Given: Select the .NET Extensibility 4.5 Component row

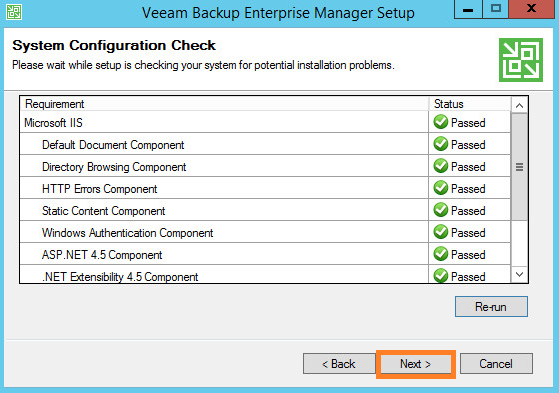Looking at the screenshot, I should pos(265,274).
